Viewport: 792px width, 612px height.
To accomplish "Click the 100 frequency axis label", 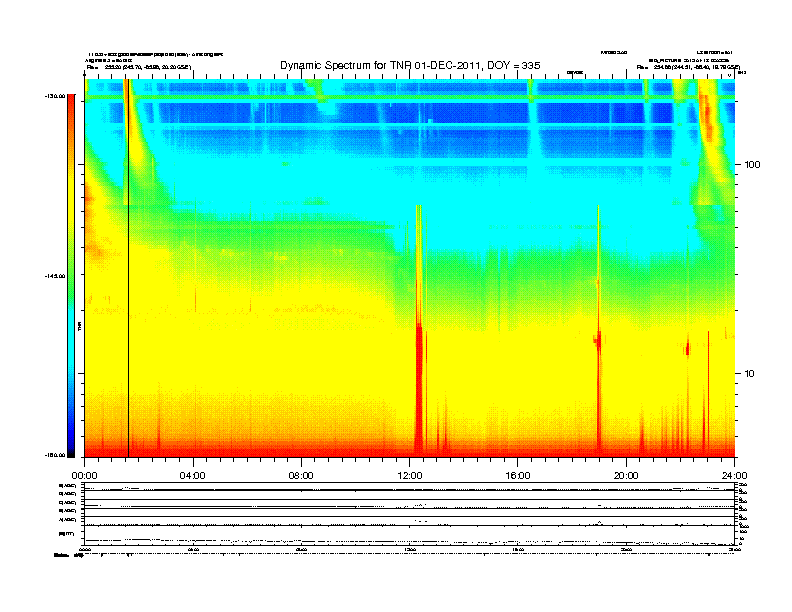I will coord(752,165).
